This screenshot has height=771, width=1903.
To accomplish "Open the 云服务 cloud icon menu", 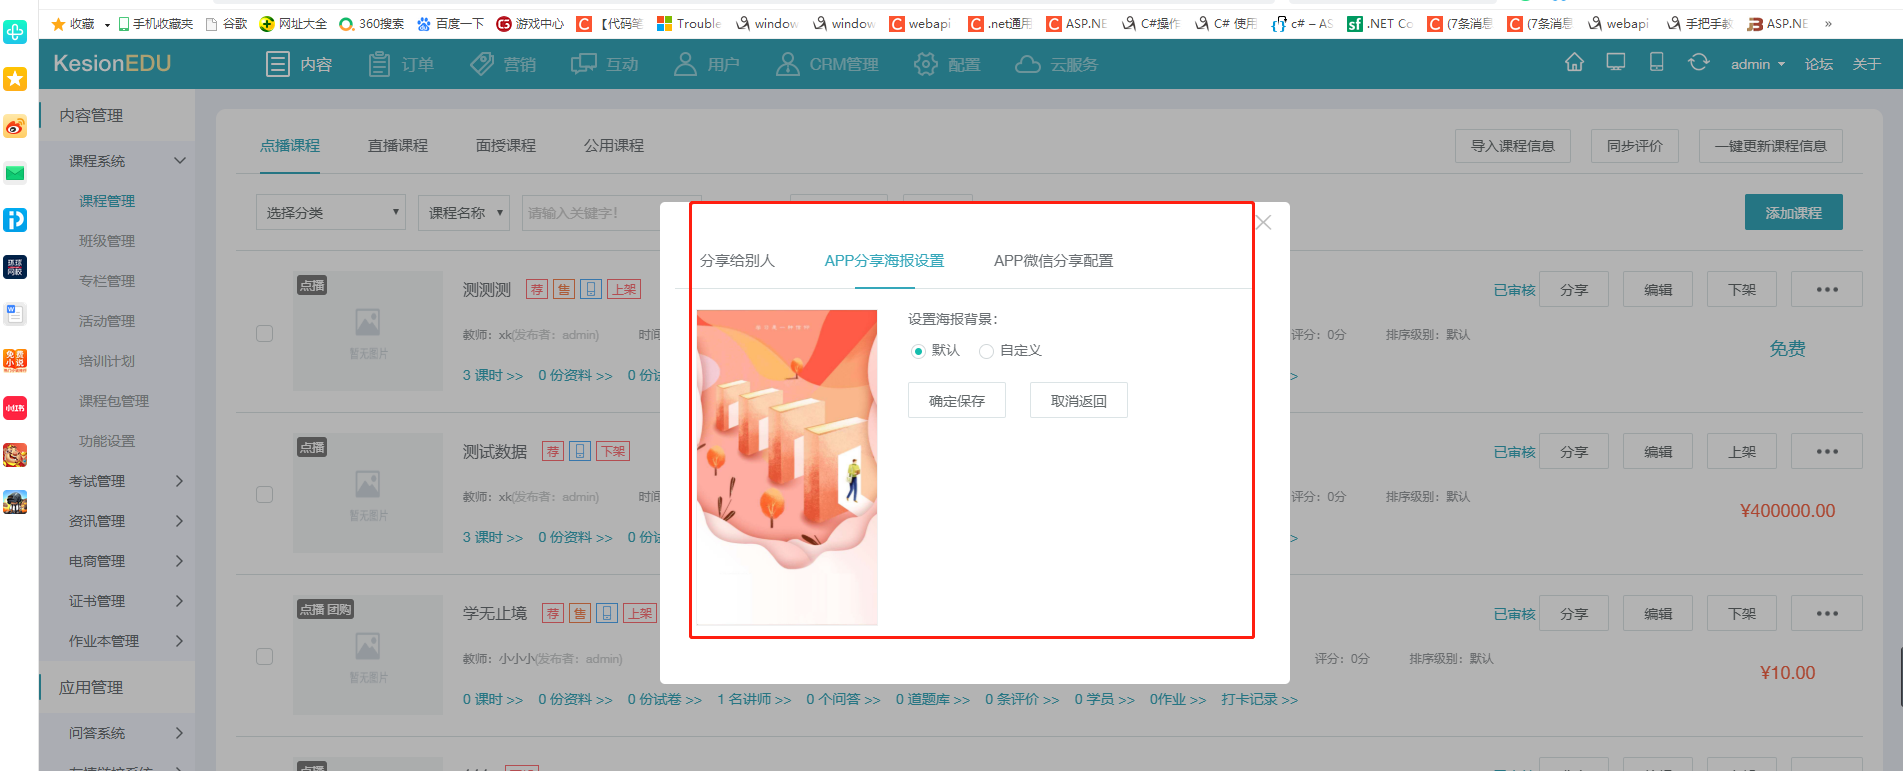I will click(1027, 65).
